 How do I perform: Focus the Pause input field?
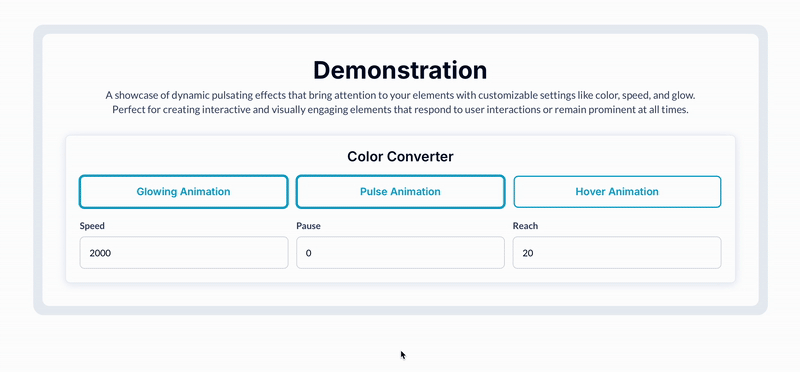click(x=401, y=253)
